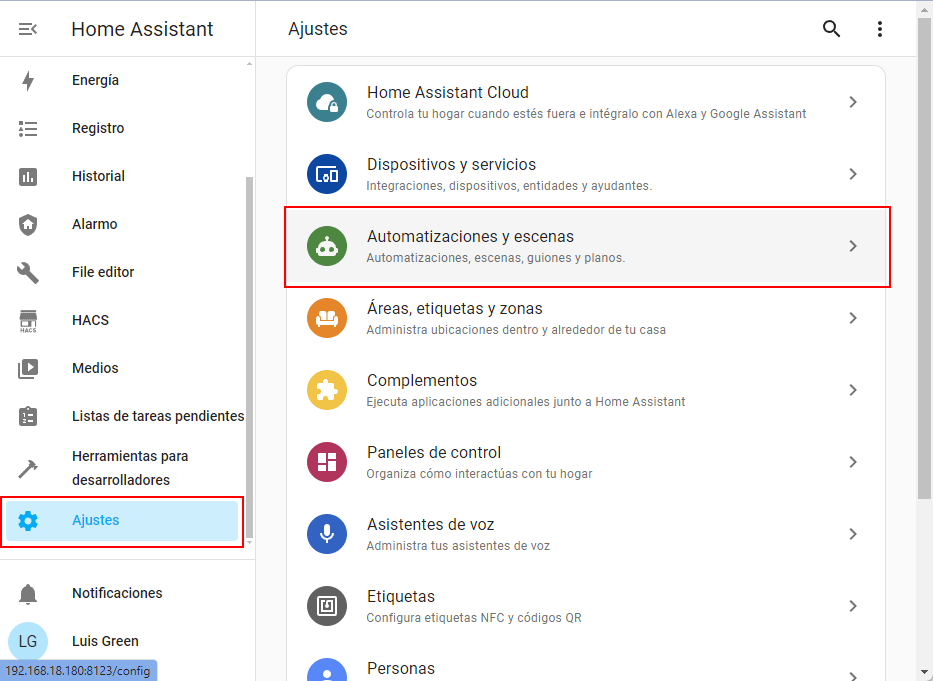
Task: Open Historial in the sidebar
Action: click(98, 176)
